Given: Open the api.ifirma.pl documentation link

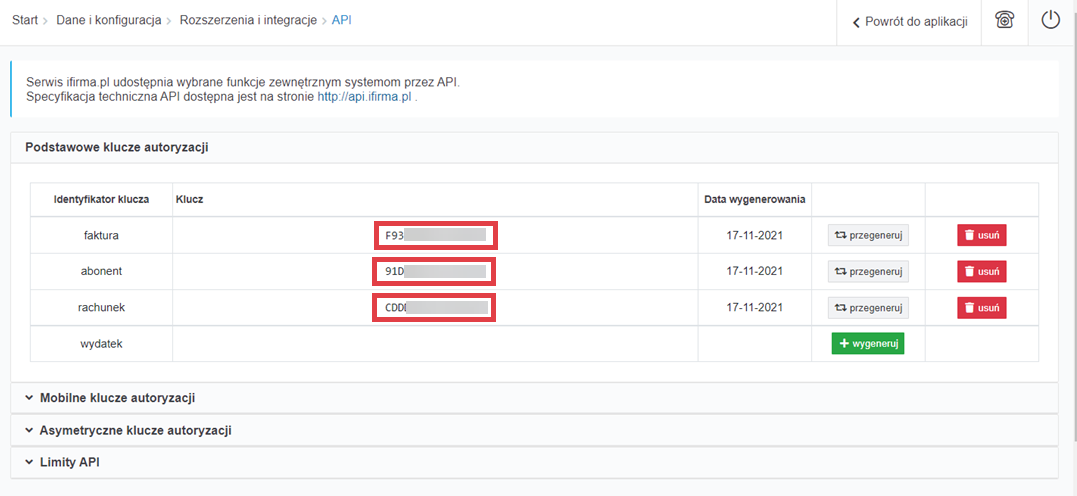Looking at the screenshot, I should click(364, 97).
